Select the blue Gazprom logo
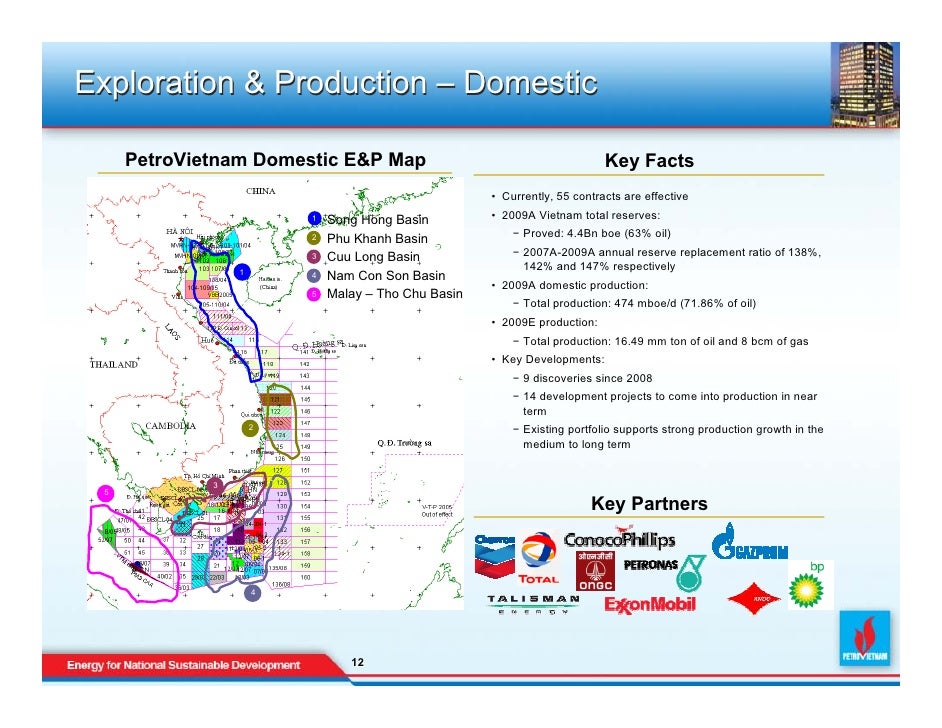942x728 pixels. click(749, 541)
